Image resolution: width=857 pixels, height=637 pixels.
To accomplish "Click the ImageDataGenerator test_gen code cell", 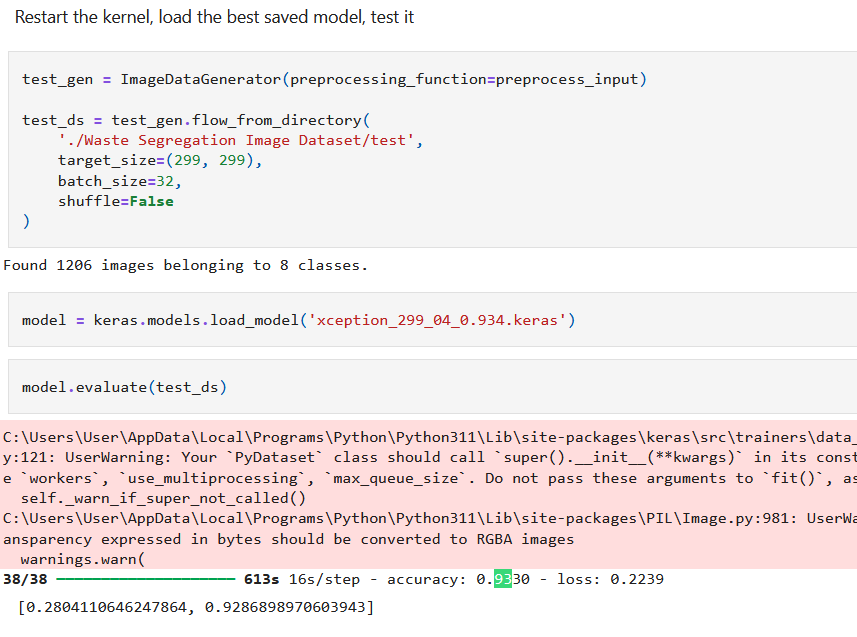I will tap(432, 150).
